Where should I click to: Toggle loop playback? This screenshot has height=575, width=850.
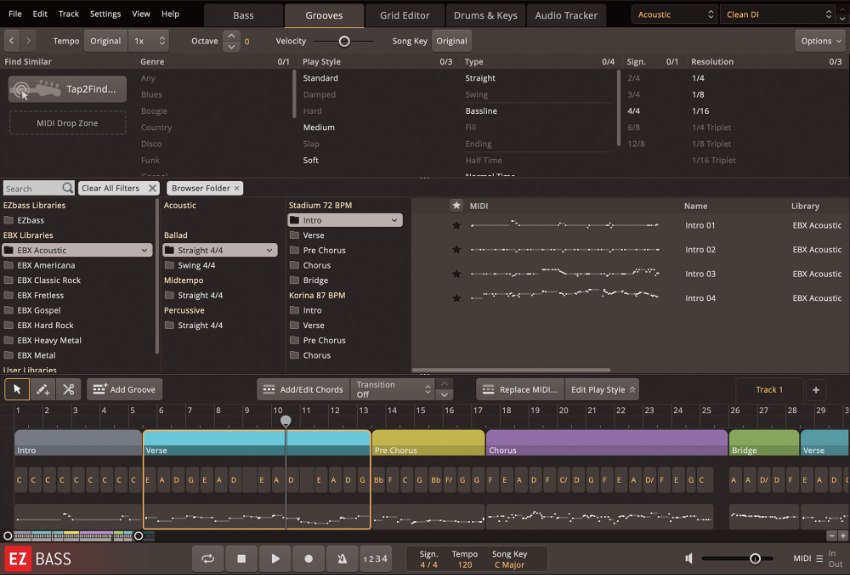point(208,558)
